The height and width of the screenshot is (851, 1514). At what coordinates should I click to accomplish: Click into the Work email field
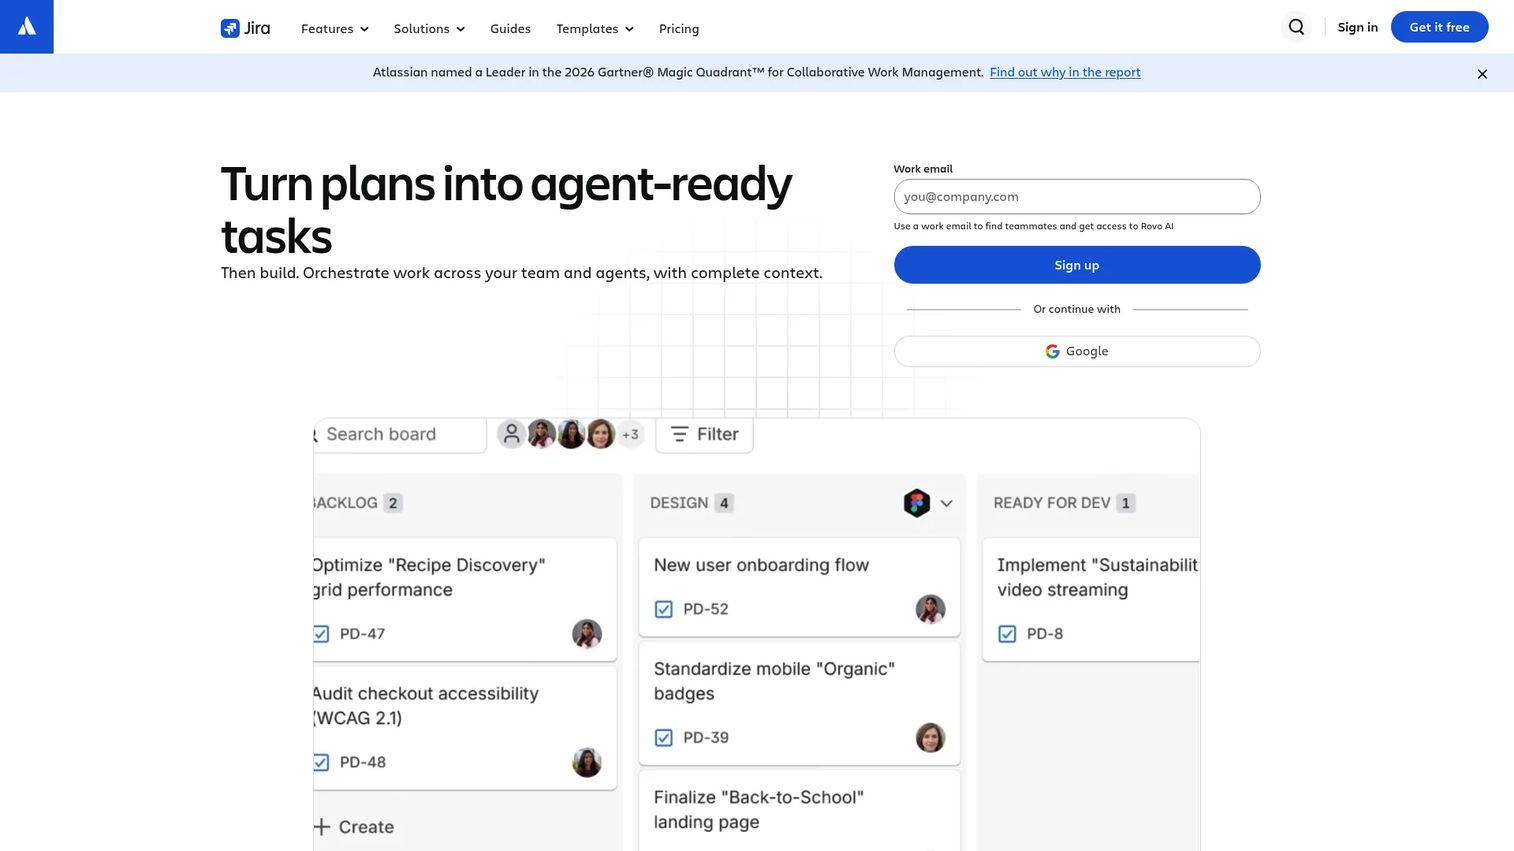pos(1076,197)
